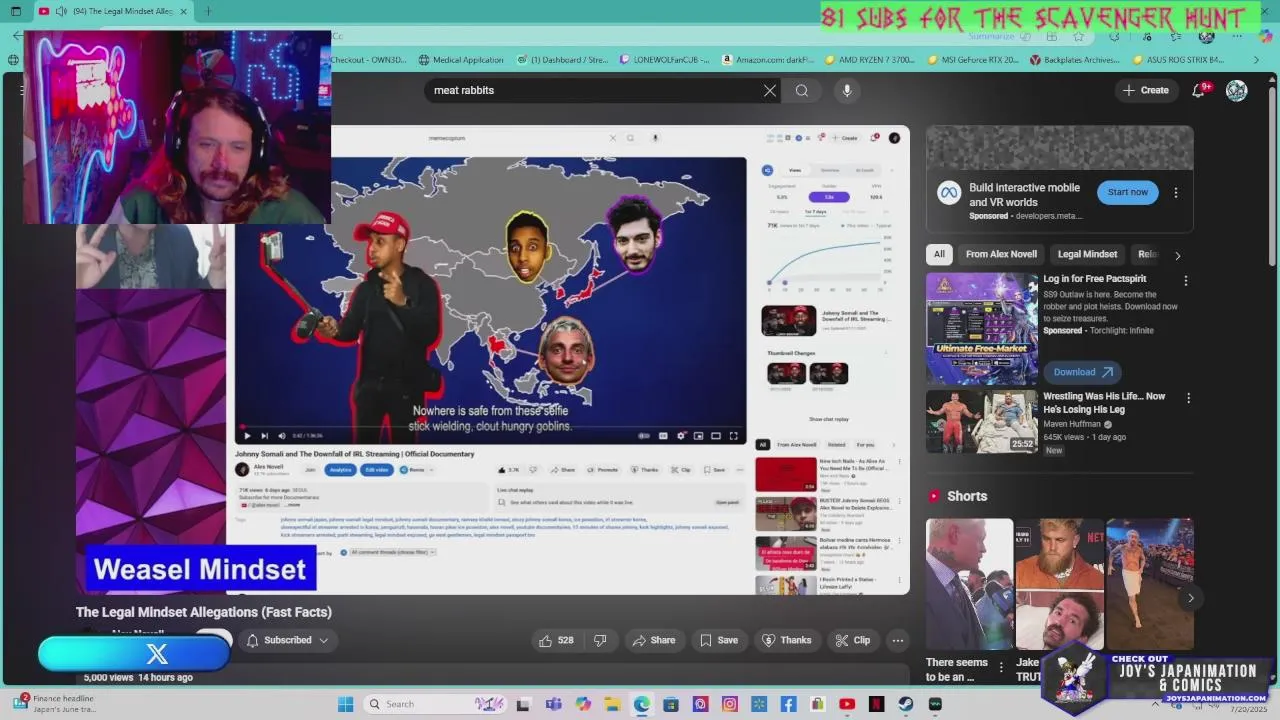Viewport: 1280px width, 720px height.
Task: Open Microsoft Store from taskbar
Action: pos(671,704)
